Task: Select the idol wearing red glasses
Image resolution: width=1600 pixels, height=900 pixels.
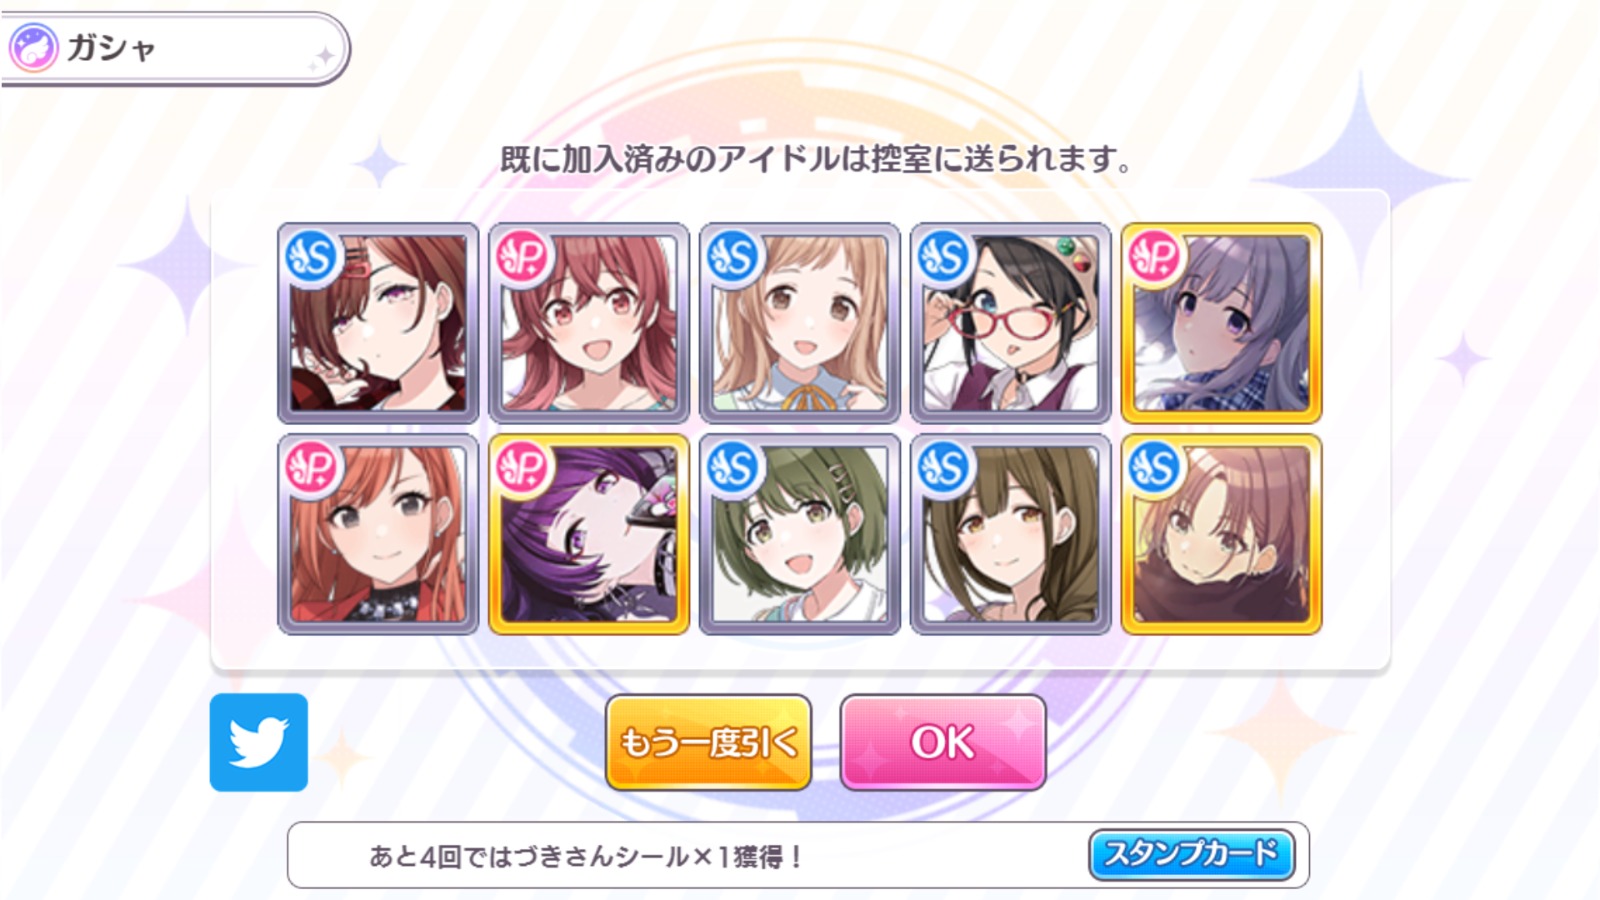Action: pyautogui.click(x=1011, y=323)
